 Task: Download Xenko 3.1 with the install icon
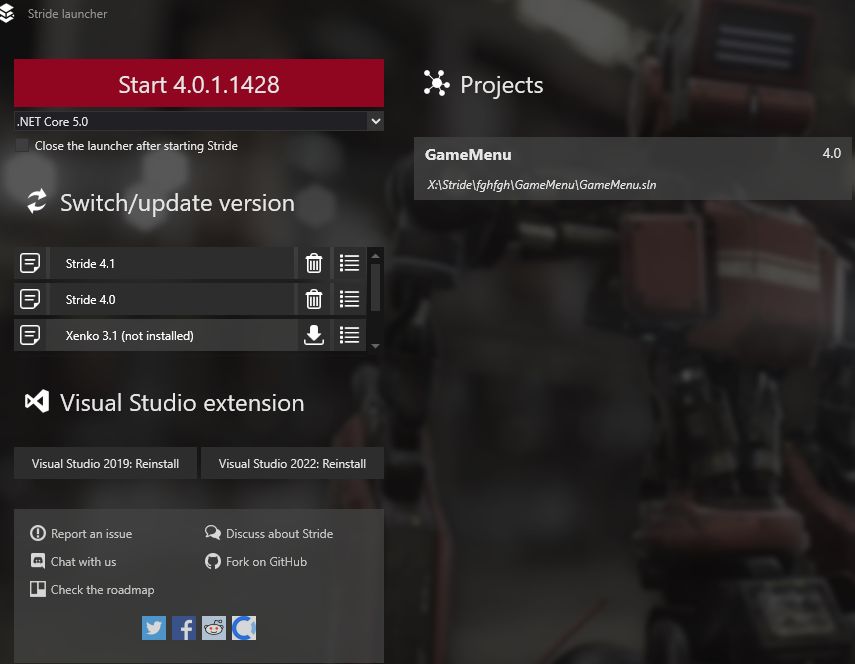(x=314, y=335)
